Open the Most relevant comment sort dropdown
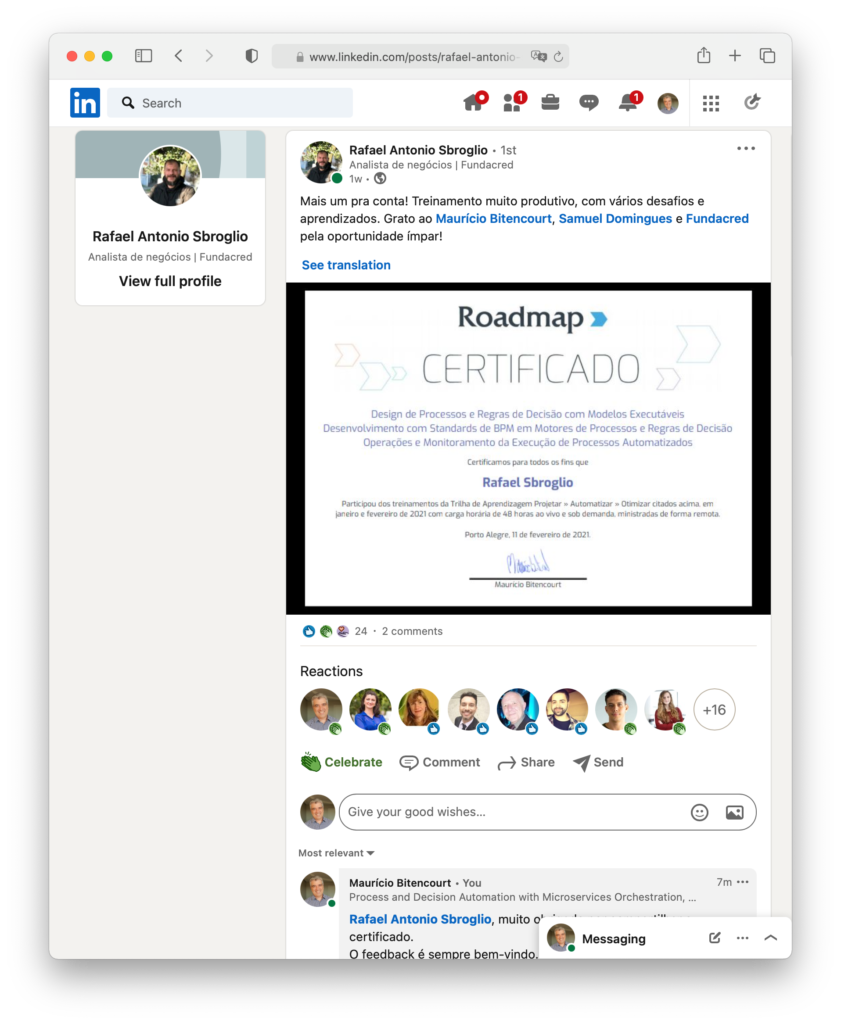841x1024 pixels. 336,853
